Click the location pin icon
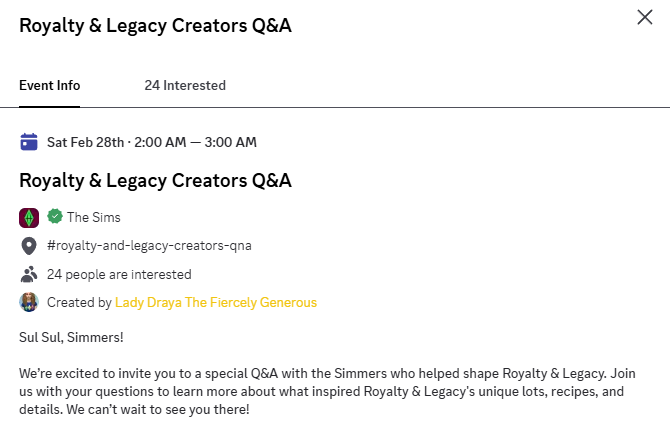 click(29, 246)
